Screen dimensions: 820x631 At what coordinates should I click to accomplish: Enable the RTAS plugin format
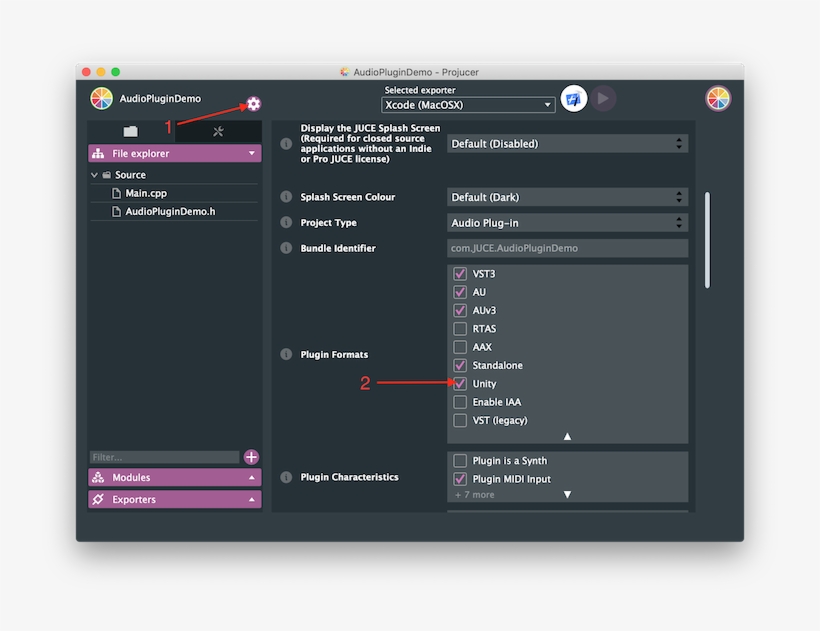pos(460,328)
